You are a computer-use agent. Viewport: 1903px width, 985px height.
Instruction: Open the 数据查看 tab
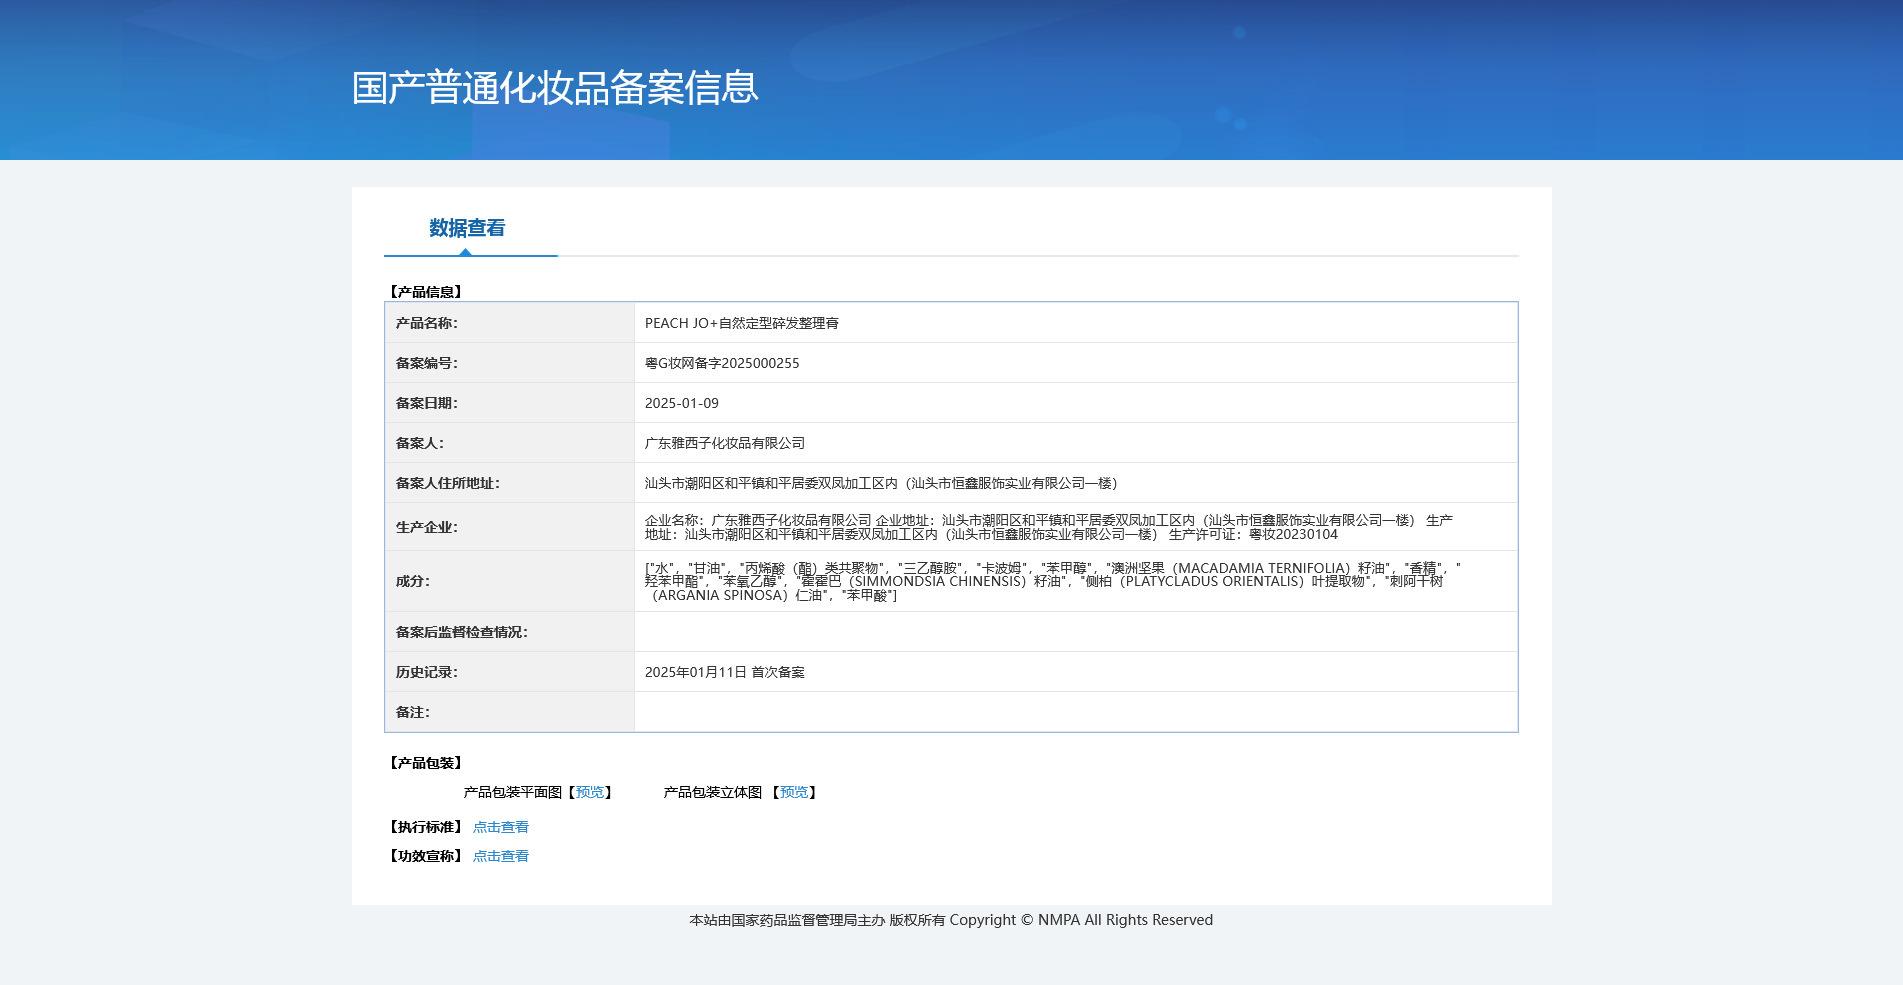click(x=467, y=228)
